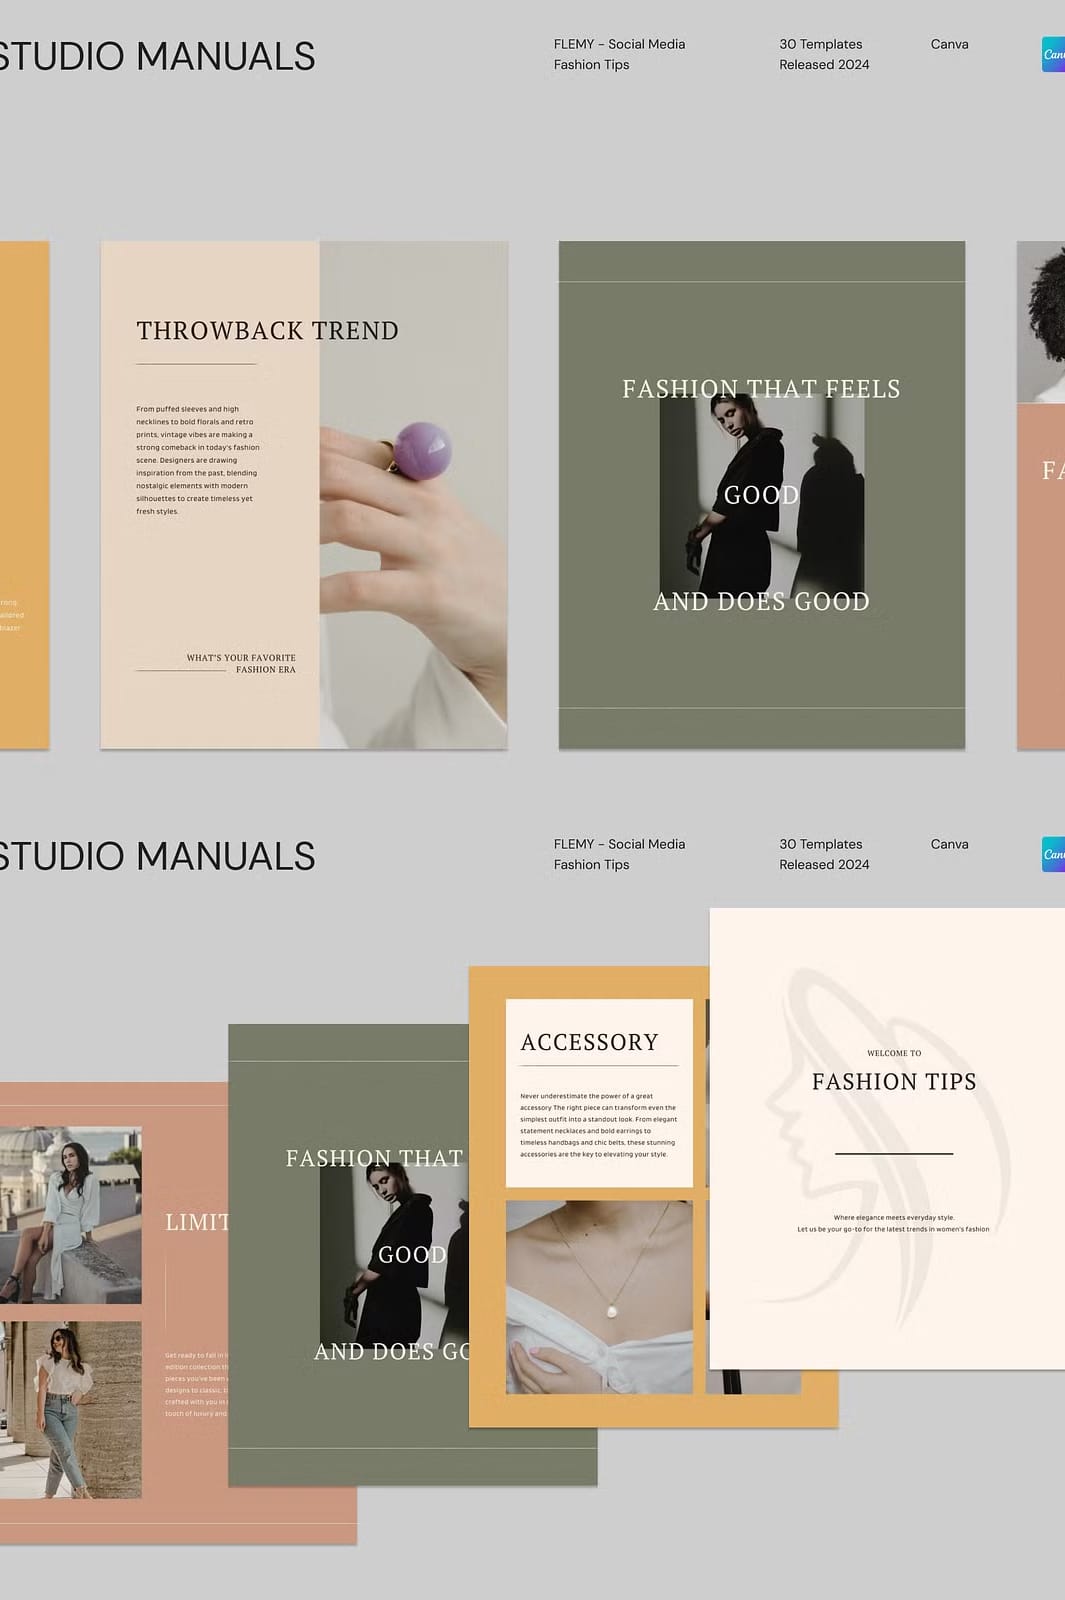
Task: Click 'GOOD' text on lower green card
Action: tap(412, 1255)
